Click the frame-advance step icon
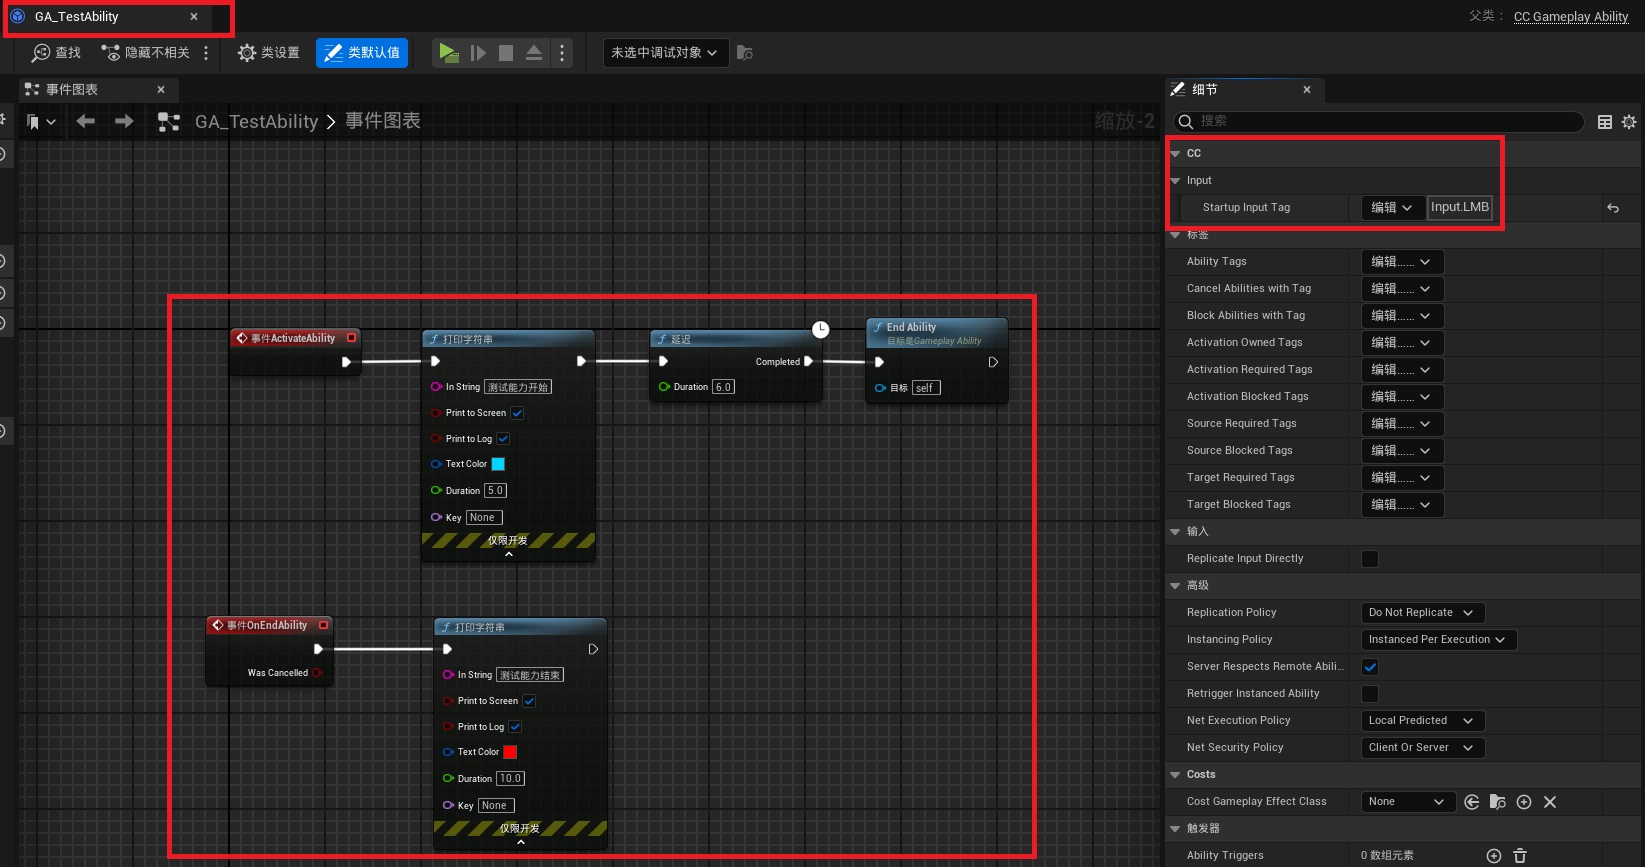1645x867 pixels. (479, 53)
